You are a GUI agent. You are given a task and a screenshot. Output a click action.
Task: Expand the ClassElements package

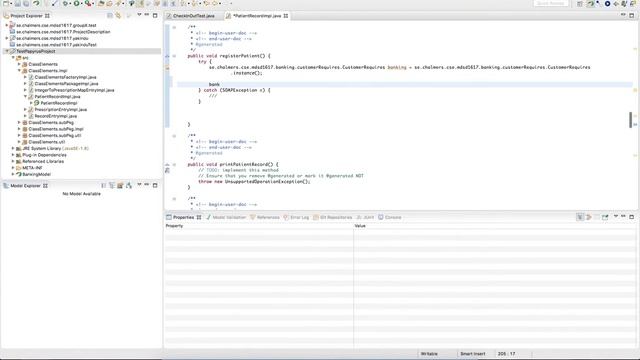point(19,64)
